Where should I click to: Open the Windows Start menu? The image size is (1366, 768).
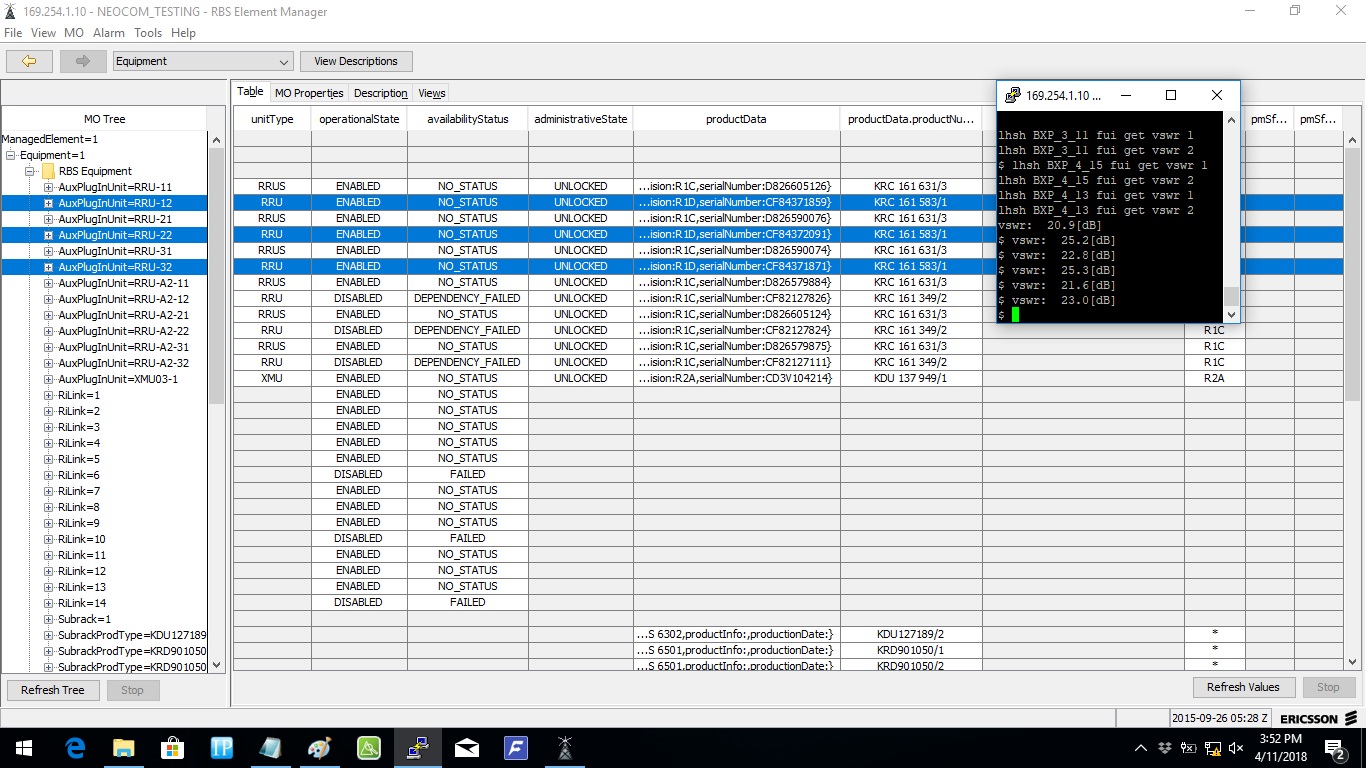coord(23,747)
